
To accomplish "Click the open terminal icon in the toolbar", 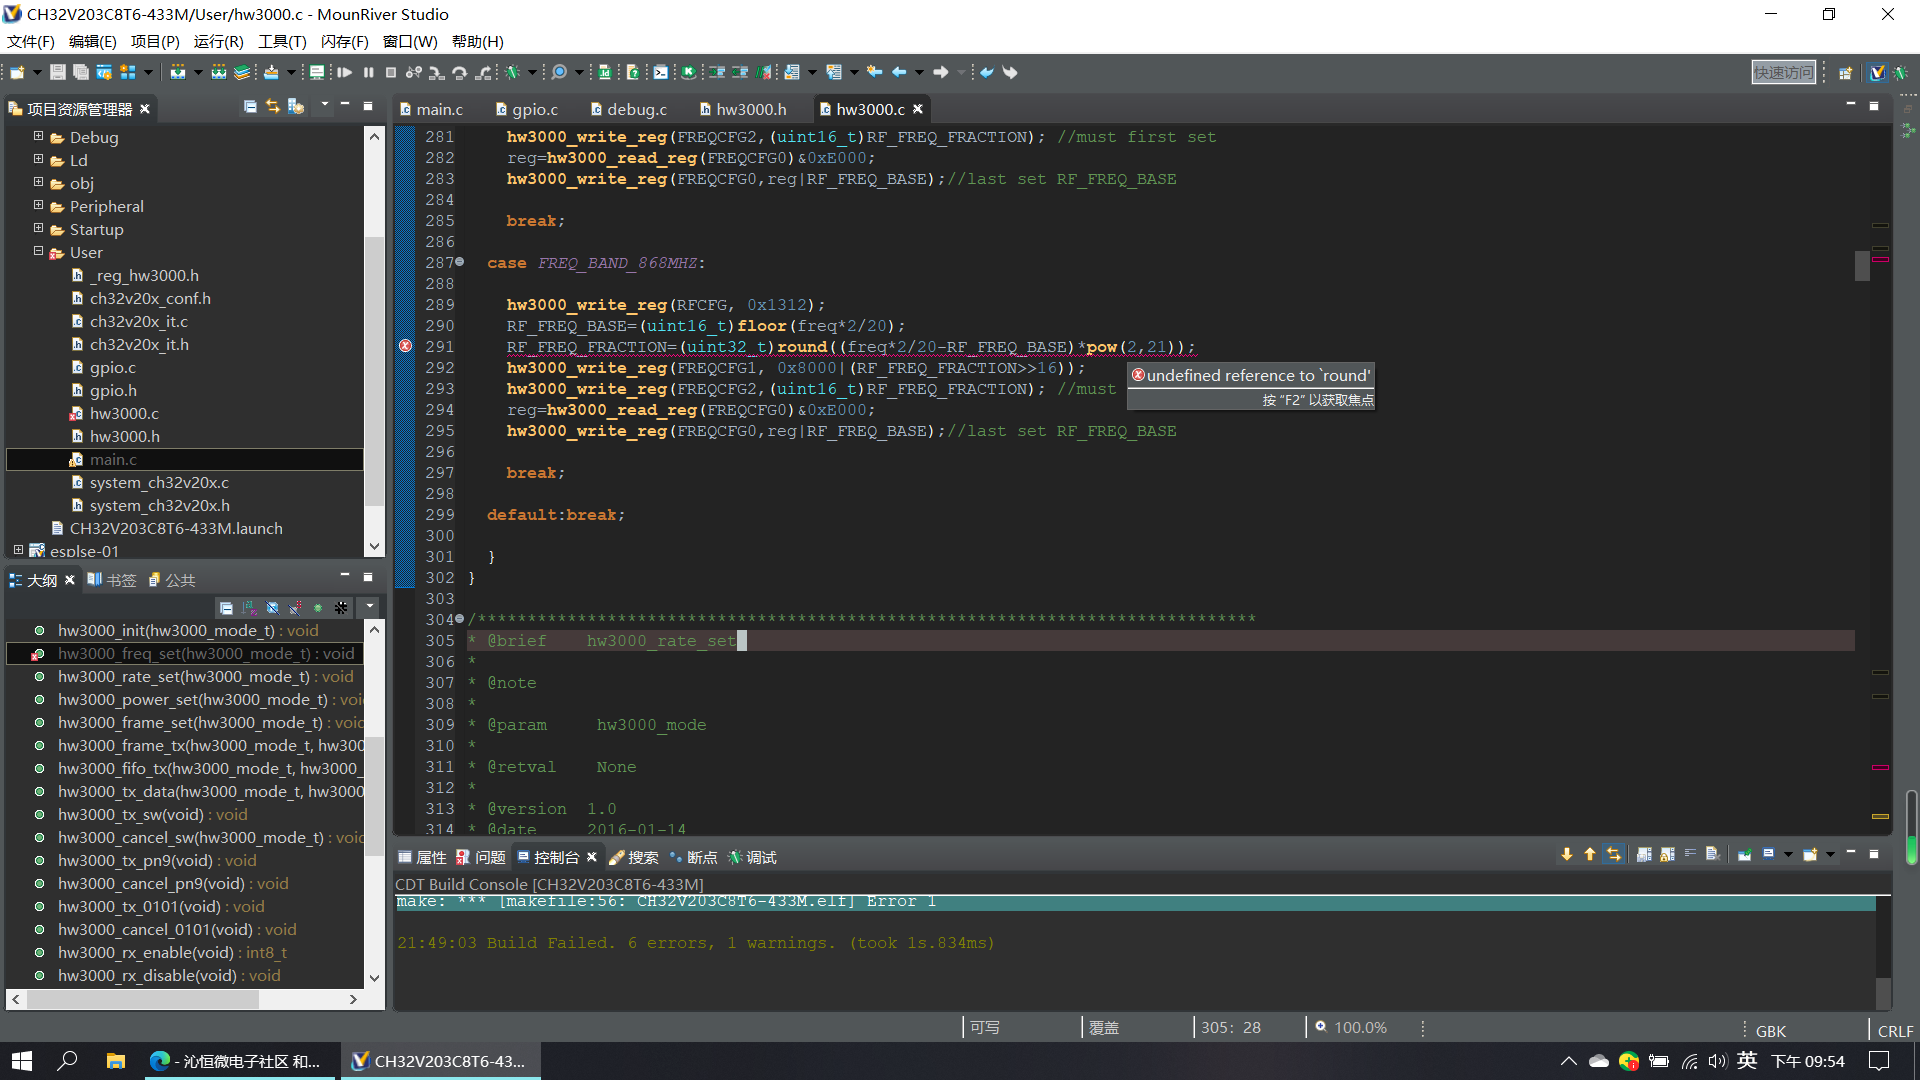I will 661,72.
